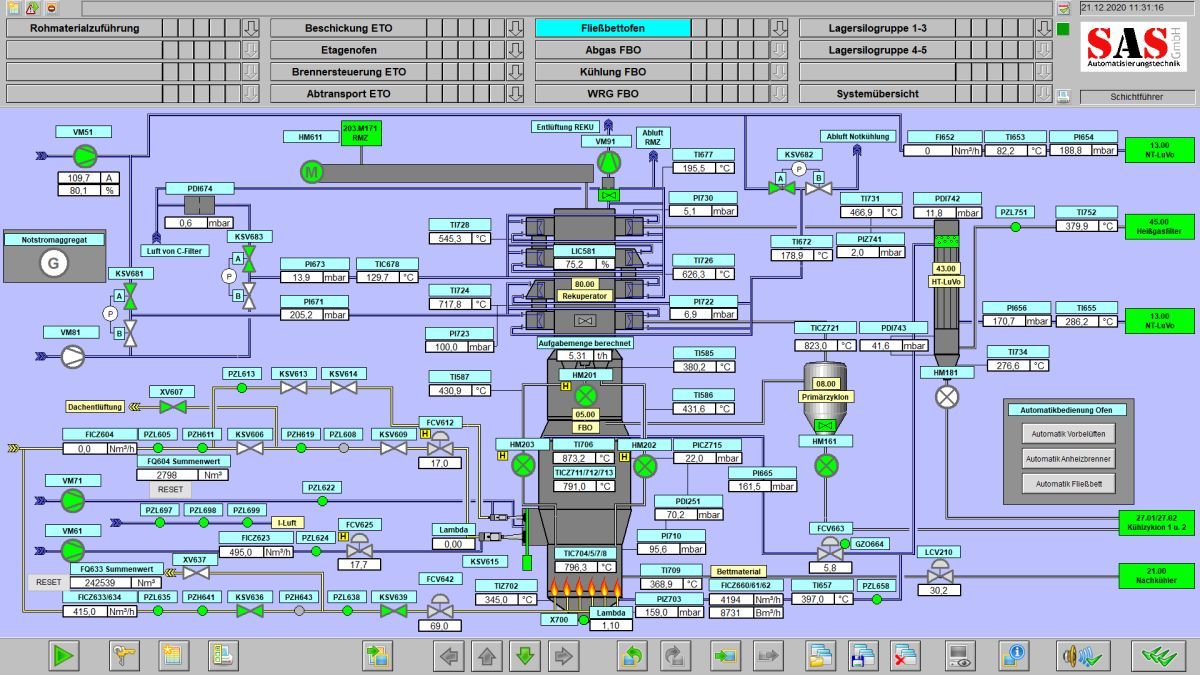The height and width of the screenshot is (675, 1200).
Task: Click the green play start icon
Action: coord(64,656)
